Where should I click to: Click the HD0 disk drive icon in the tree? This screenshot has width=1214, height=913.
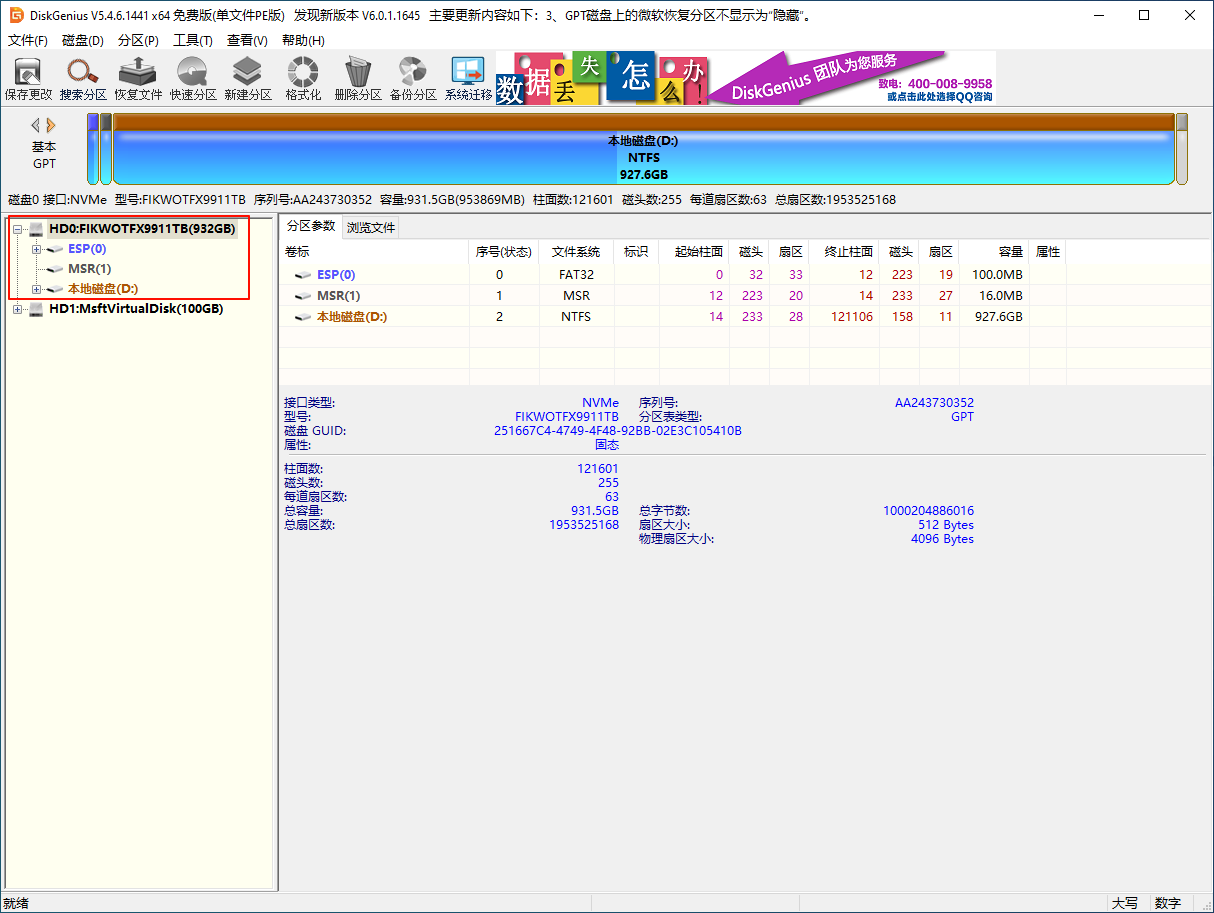click(x=37, y=229)
